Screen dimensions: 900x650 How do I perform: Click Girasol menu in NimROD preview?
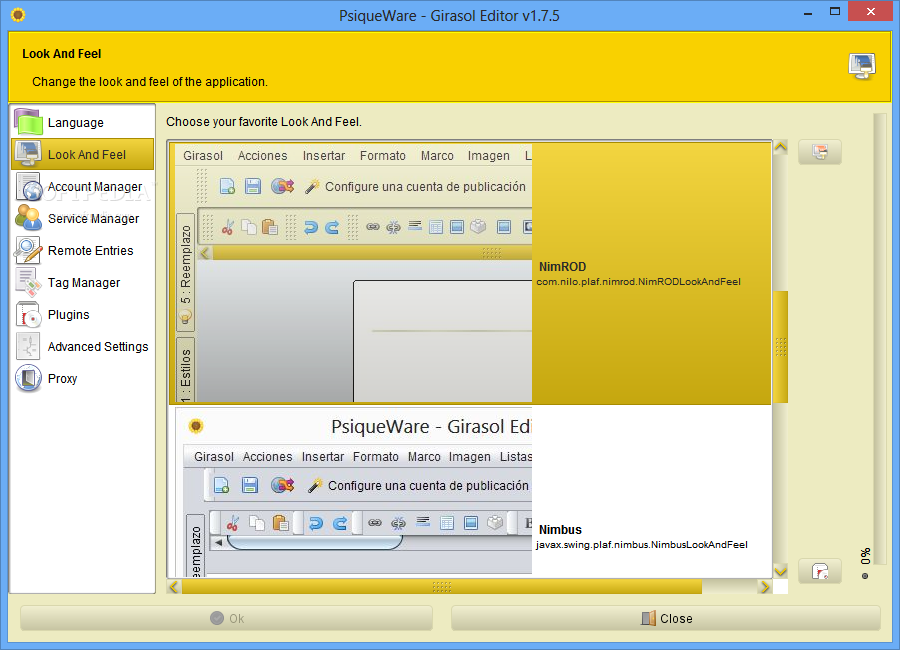(203, 156)
